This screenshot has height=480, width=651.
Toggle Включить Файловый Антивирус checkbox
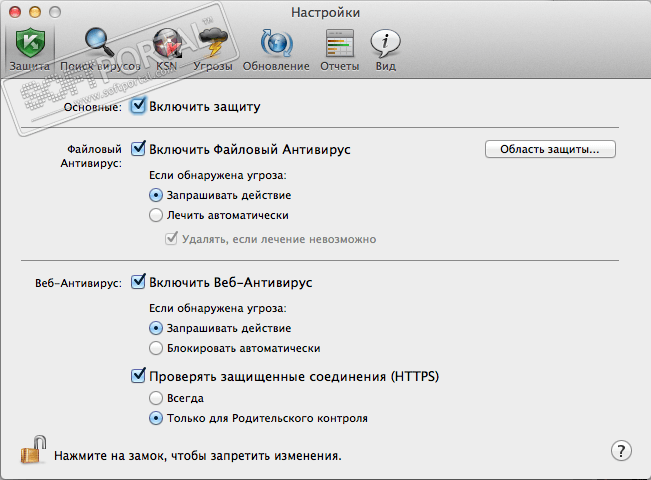138,149
